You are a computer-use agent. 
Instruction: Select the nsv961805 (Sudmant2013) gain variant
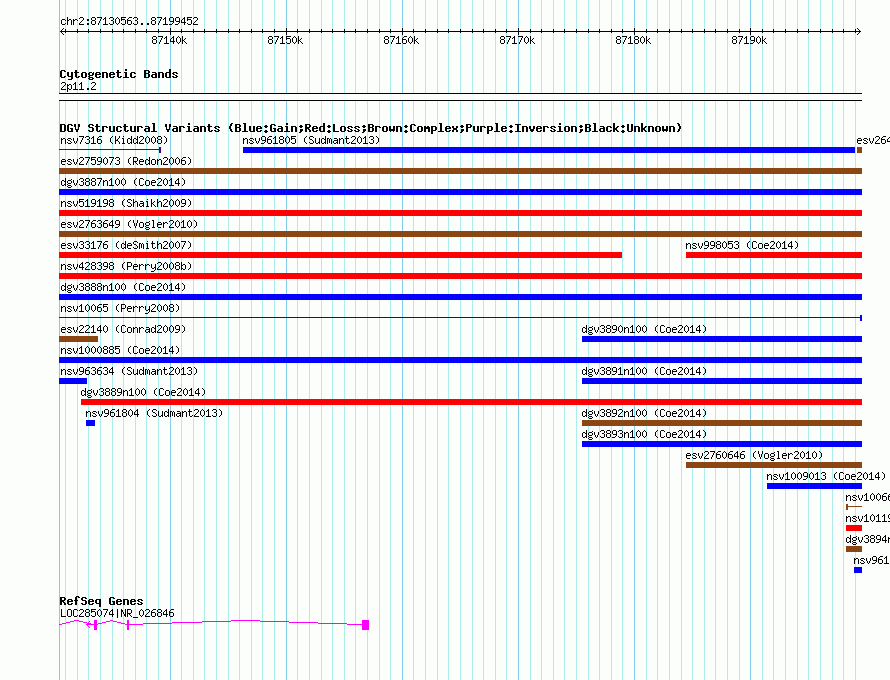[548, 150]
